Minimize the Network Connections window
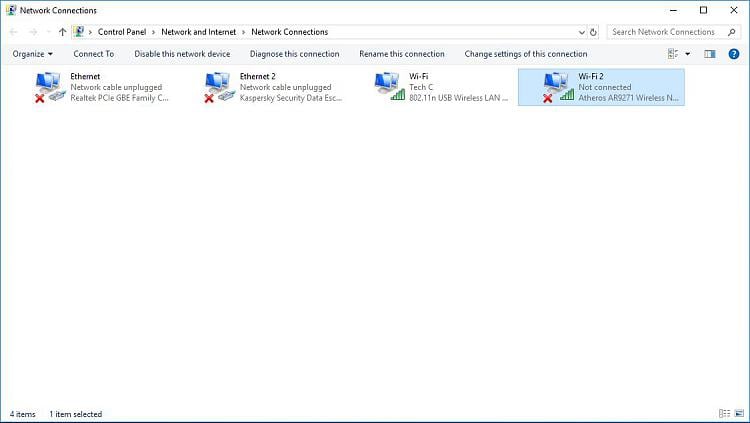 [673, 10]
